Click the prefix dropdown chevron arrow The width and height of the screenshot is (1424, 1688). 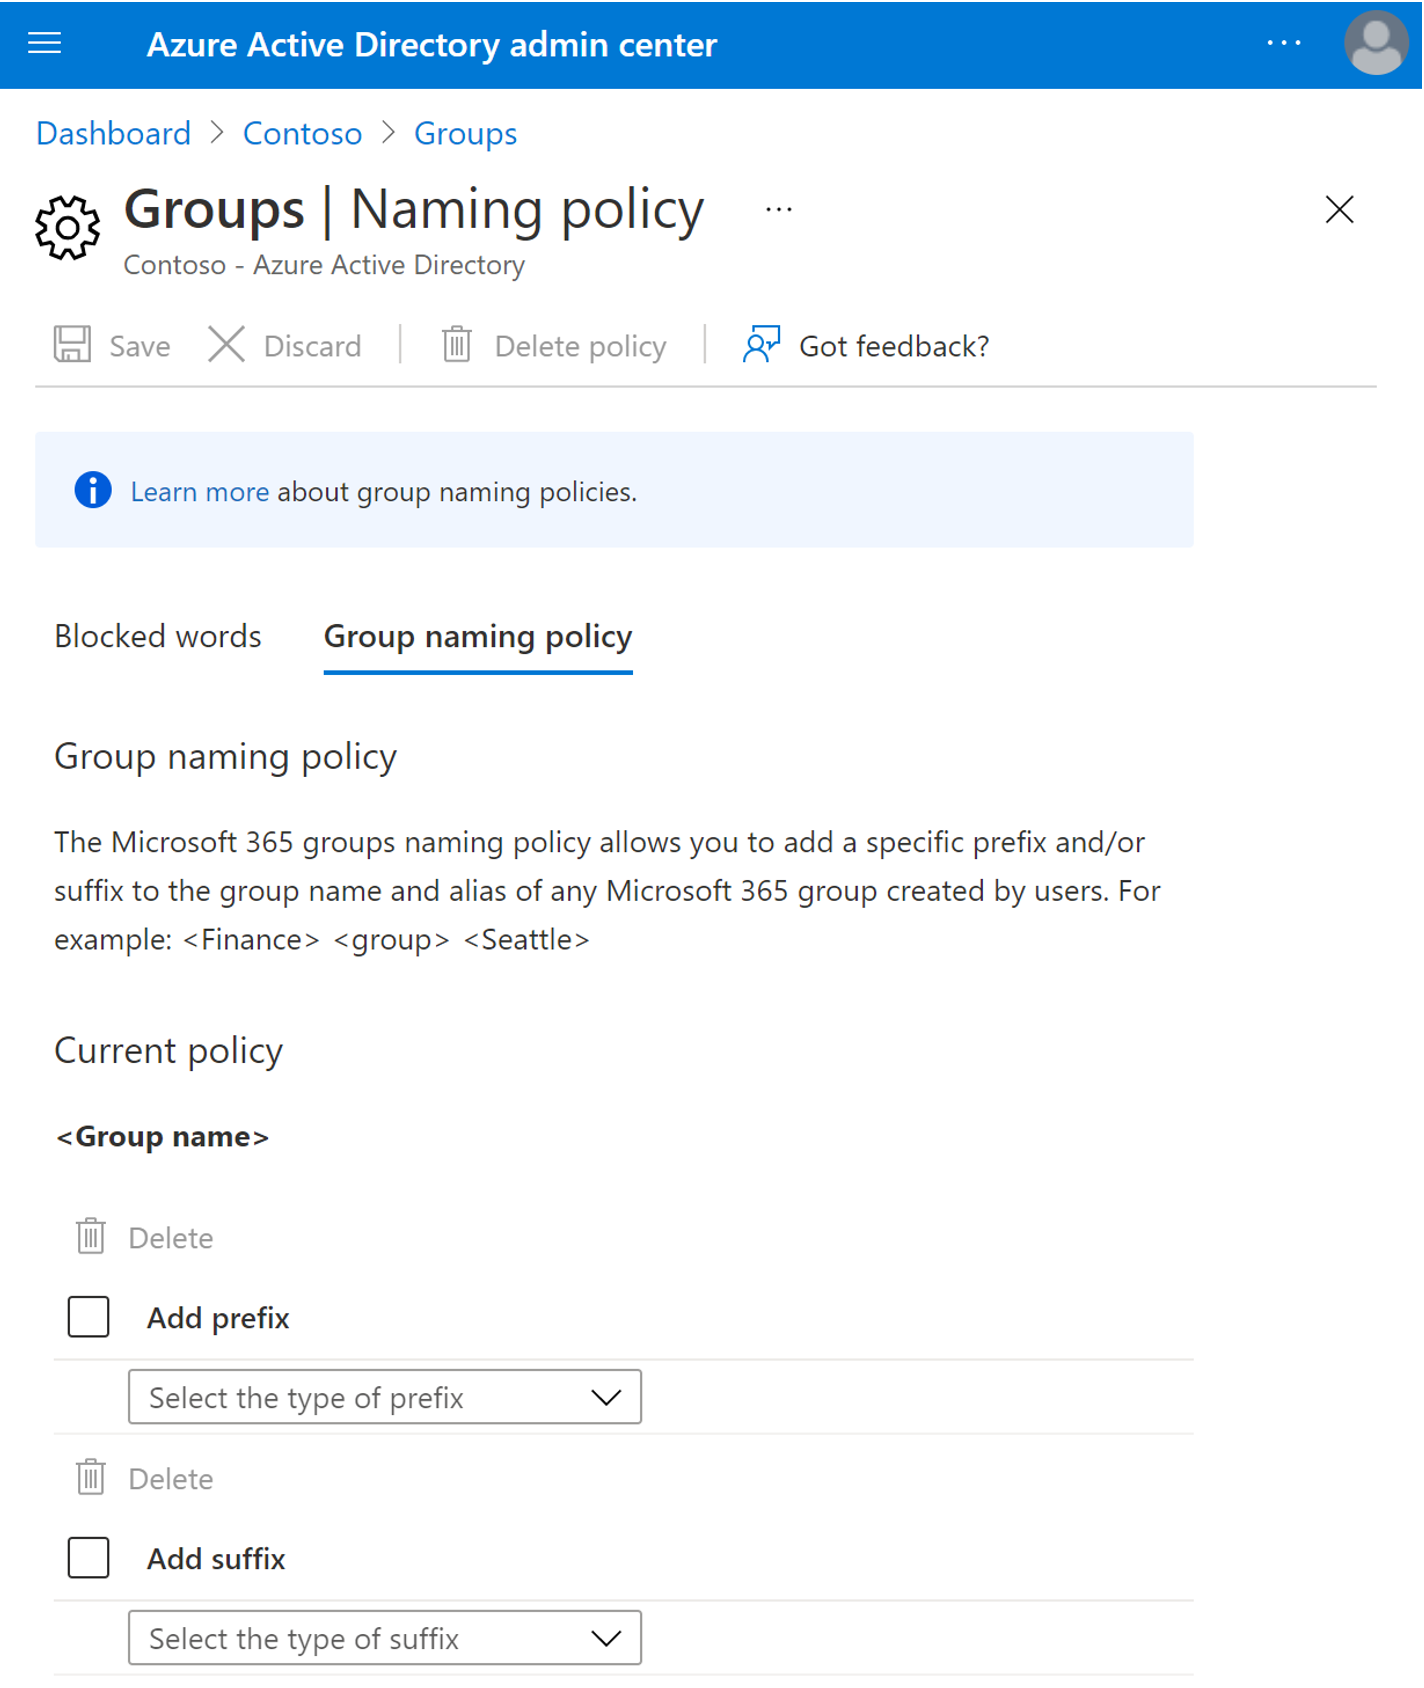606,1397
